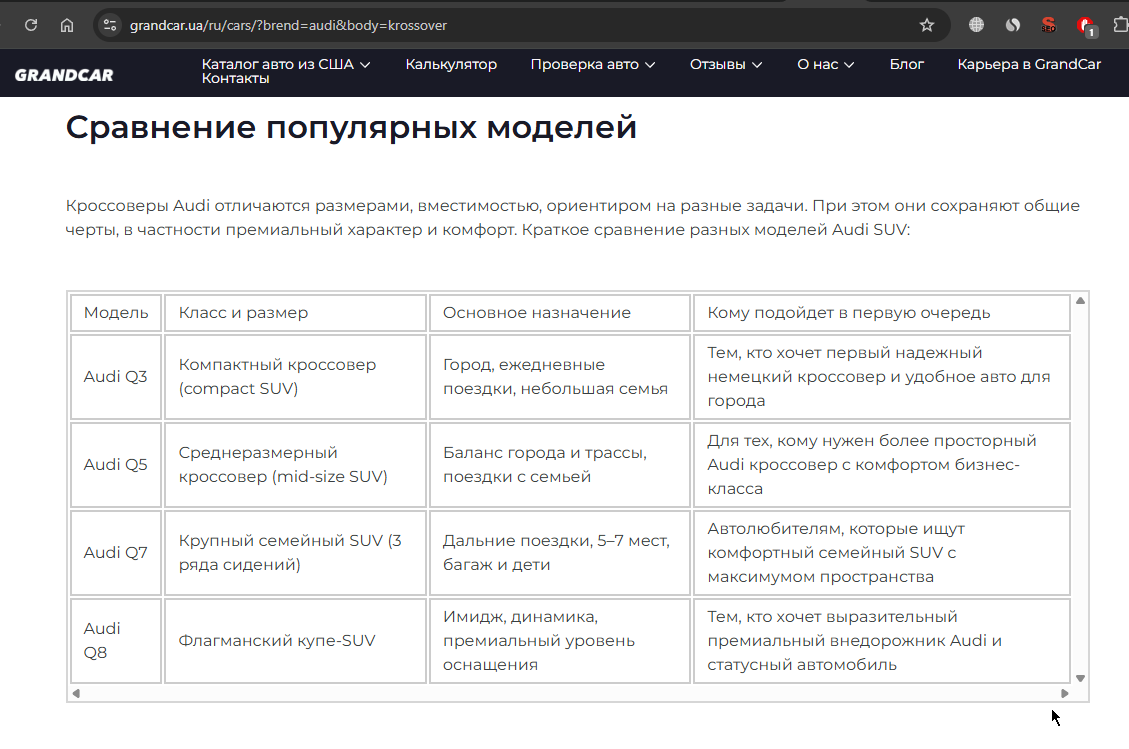The width and height of the screenshot is (1129, 749).
Task: Click the table scroll right arrow
Action: [x=1065, y=694]
